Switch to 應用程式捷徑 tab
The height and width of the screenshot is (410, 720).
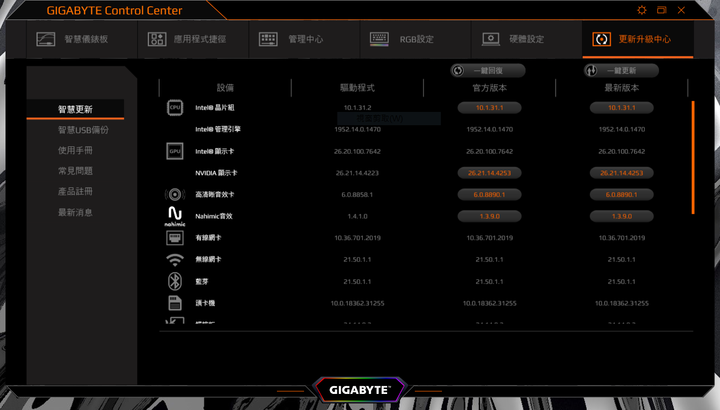[x=193, y=39]
